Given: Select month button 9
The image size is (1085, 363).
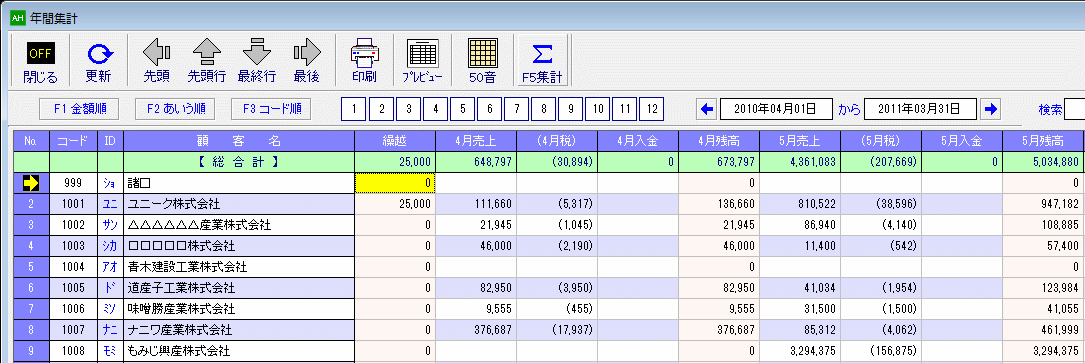Looking at the screenshot, I should click(x=570, y=109).
